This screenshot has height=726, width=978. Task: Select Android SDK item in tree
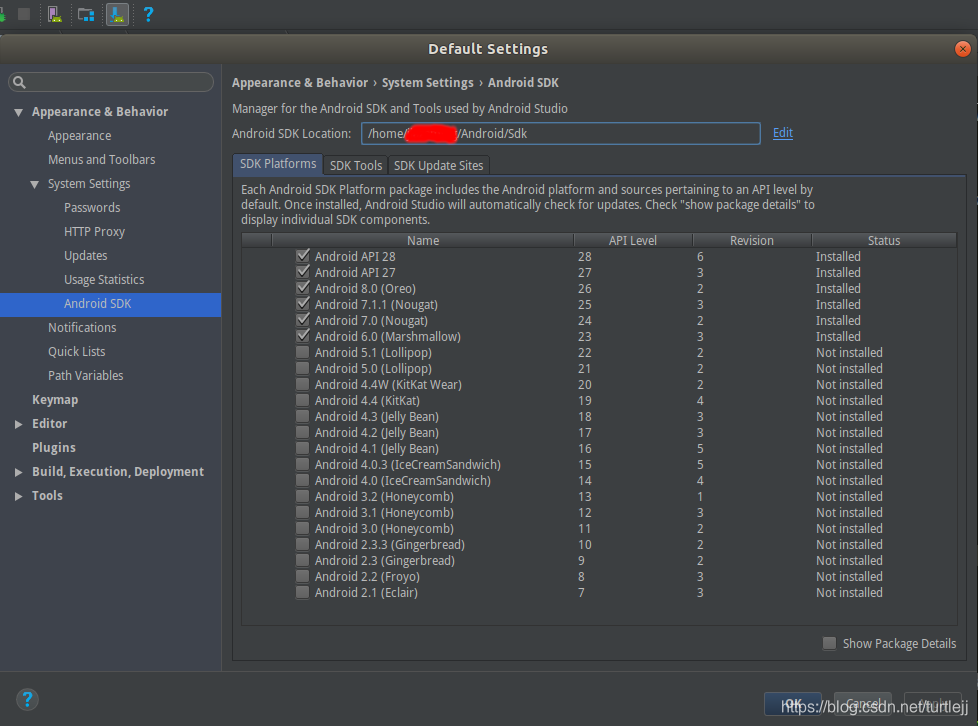point(110,304)
